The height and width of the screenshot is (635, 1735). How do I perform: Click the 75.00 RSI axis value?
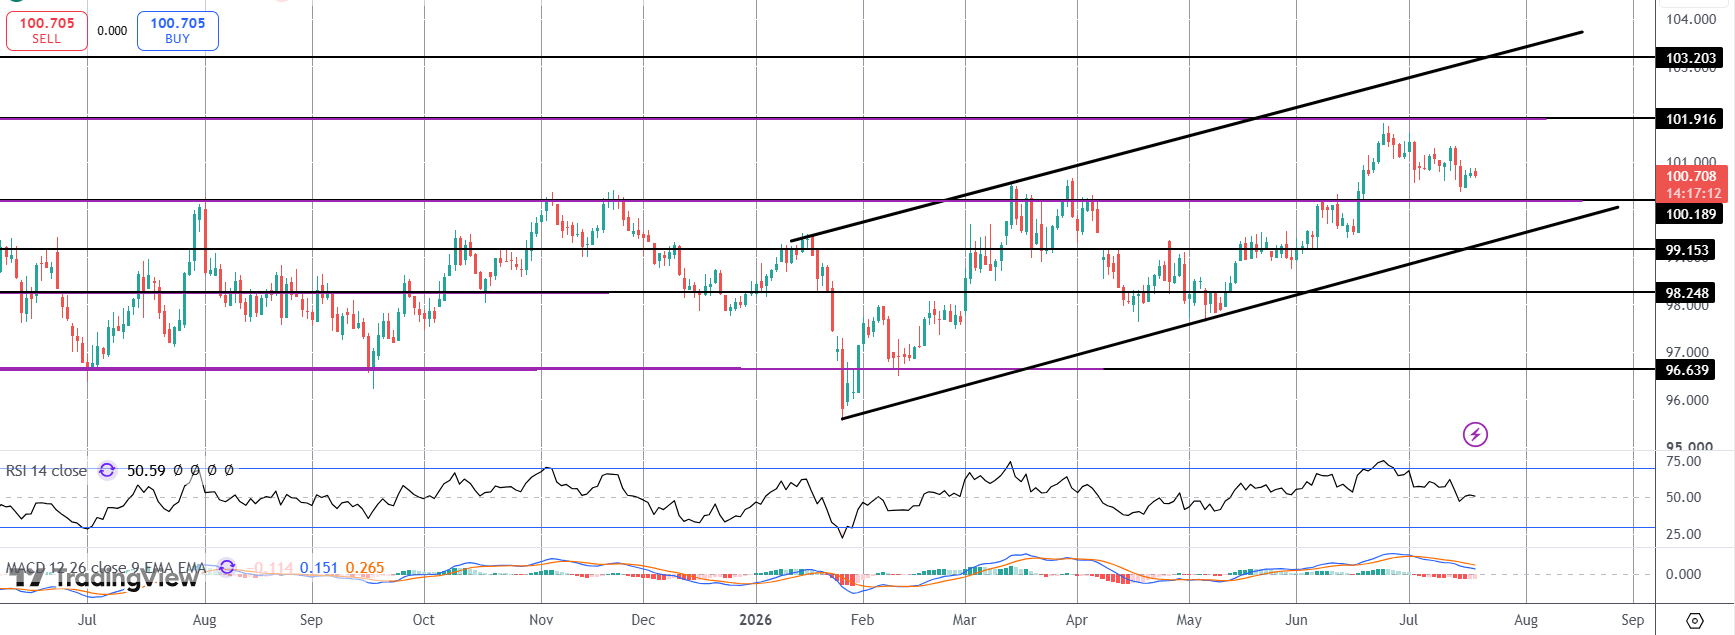pos(1684,461)
